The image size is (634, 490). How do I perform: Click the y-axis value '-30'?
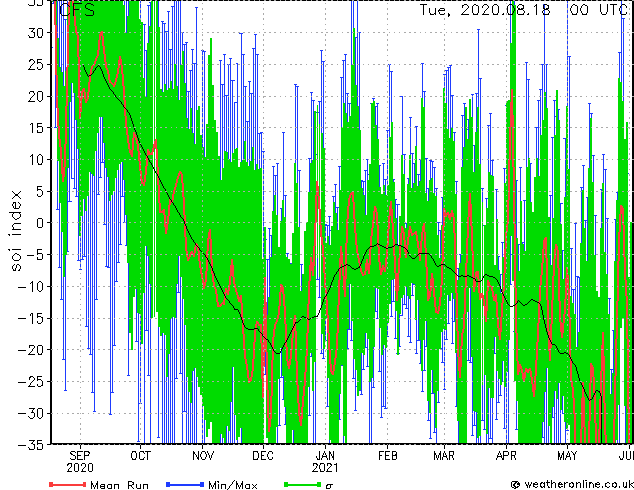click(x=31, y=414)
